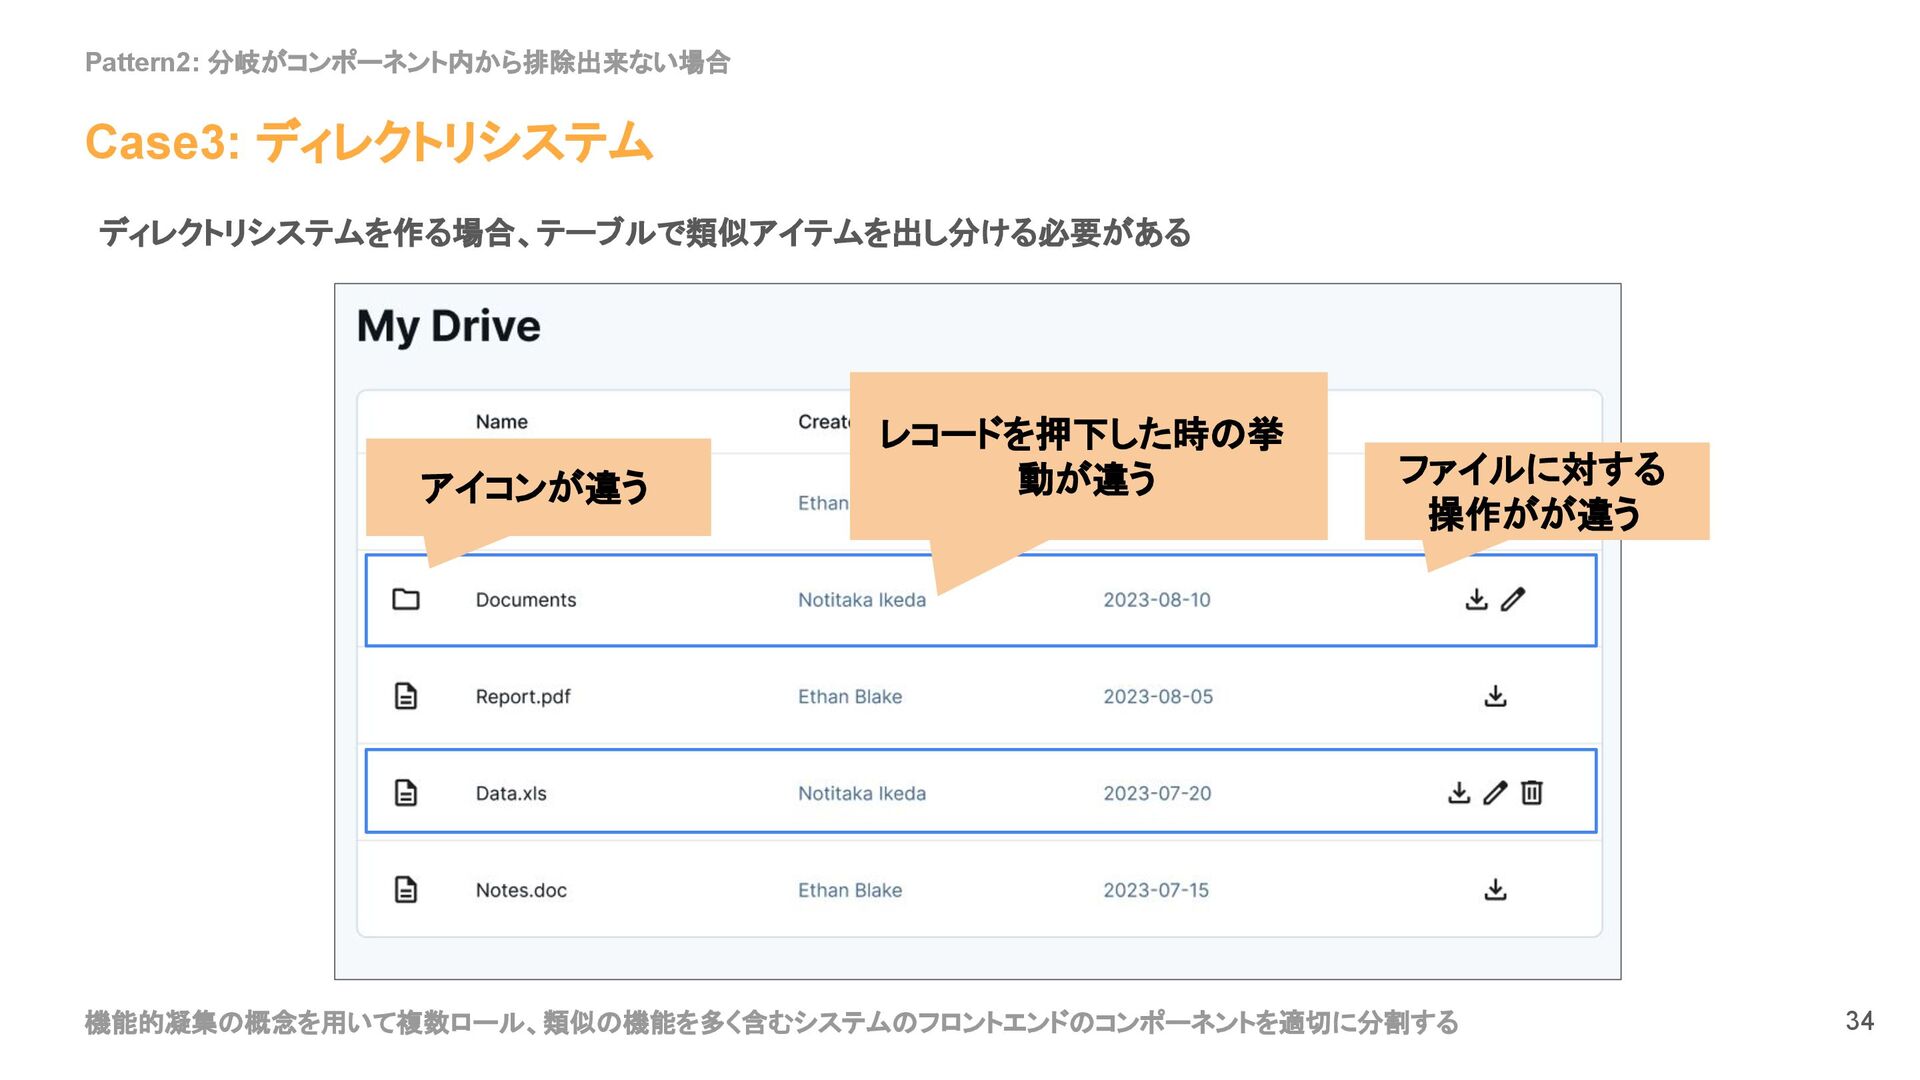Screen dimensions: 1920x1080
Task: Download the Data.xls file
Action: pos(1459,793)
